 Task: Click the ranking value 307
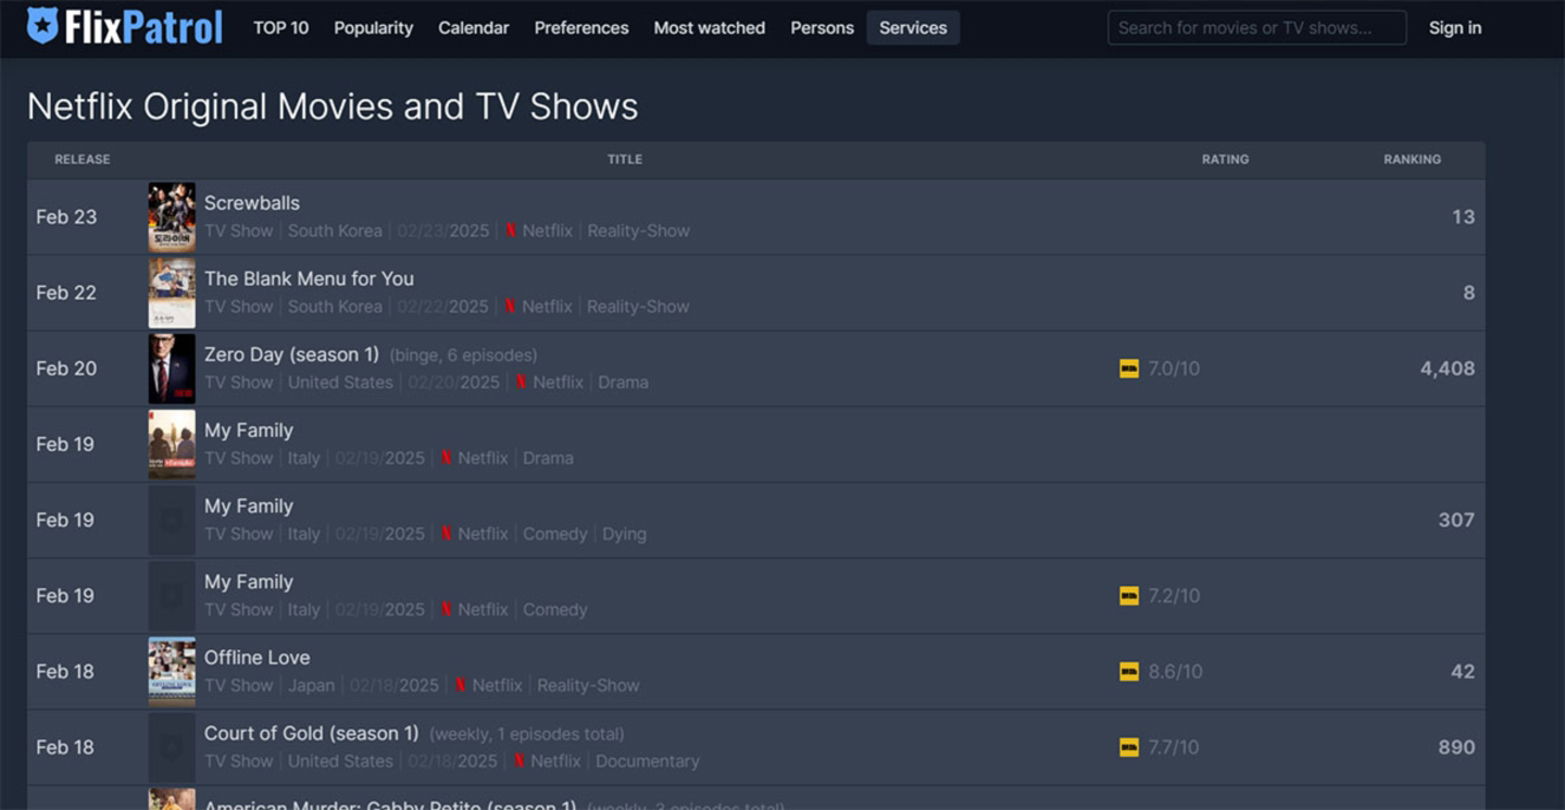coord(1456,520)
